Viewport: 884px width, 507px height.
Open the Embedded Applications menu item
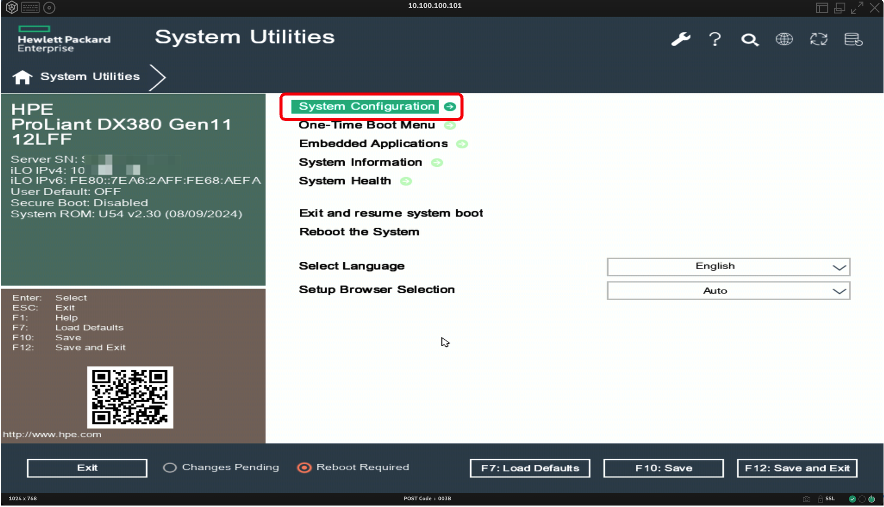pos(373,144)
